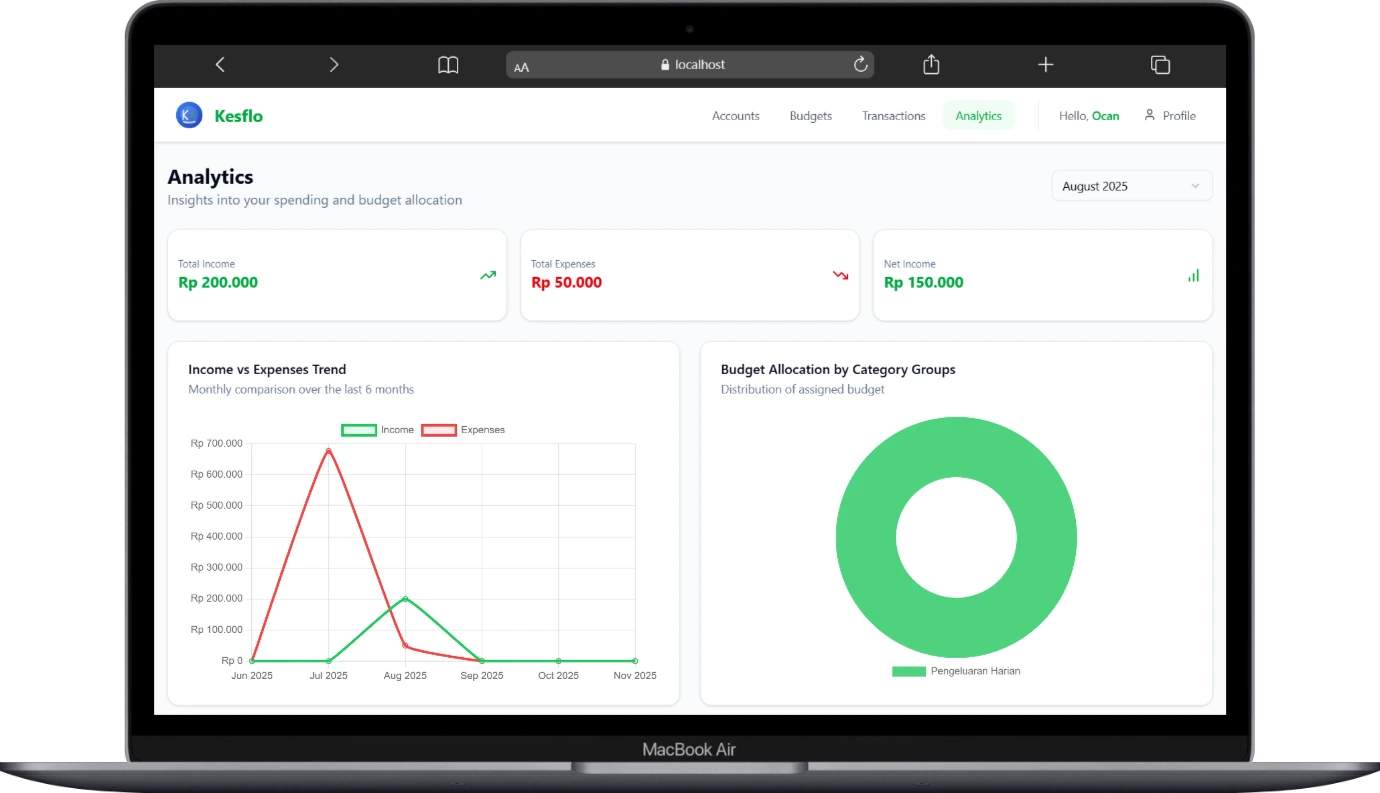The image size is (1380, 793).
Task: Toggle the Expenses series in the chart legend
Action: click(462, 430)
